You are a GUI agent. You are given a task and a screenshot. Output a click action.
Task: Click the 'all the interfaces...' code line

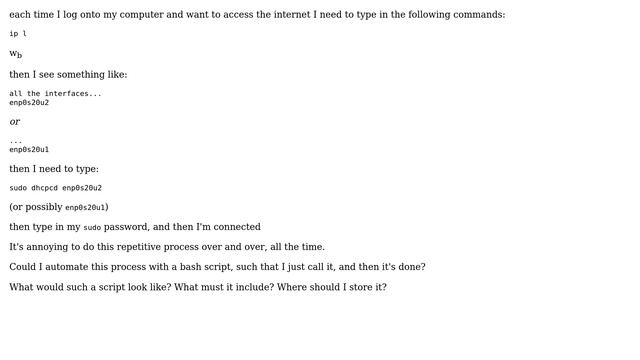click(55, 93)
